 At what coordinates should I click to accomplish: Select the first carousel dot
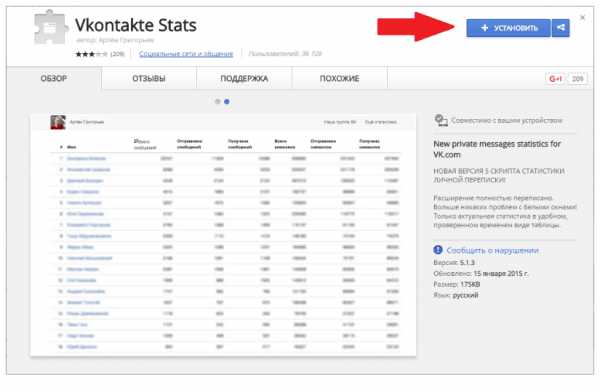(x=217, y=102)
